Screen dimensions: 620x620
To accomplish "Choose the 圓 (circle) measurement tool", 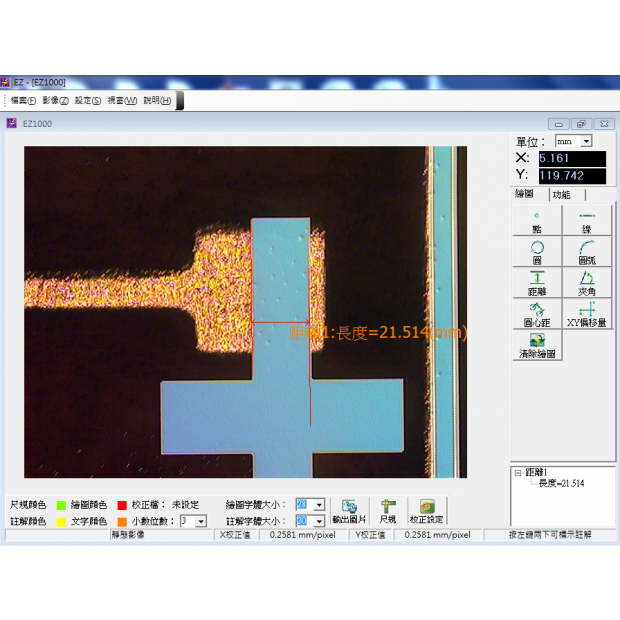I will click(x=537, y=253).
